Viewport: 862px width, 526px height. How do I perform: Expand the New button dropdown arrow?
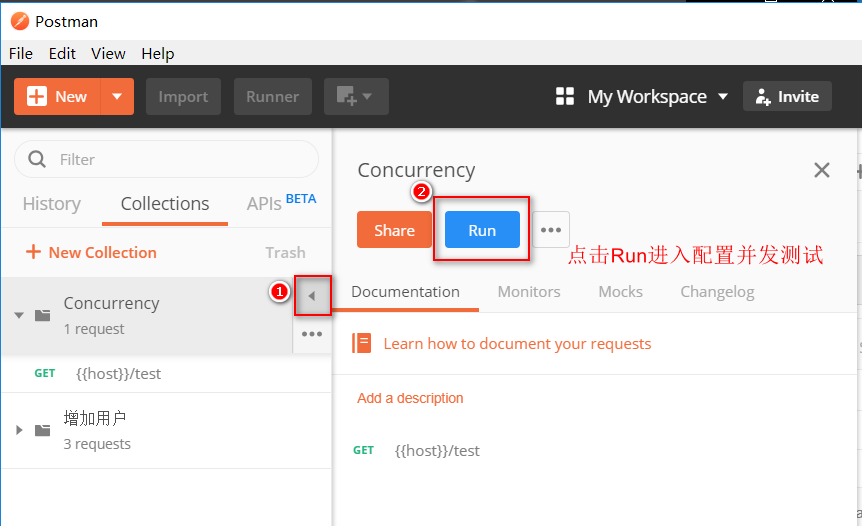pyautogui.click(x=117, y=97)
